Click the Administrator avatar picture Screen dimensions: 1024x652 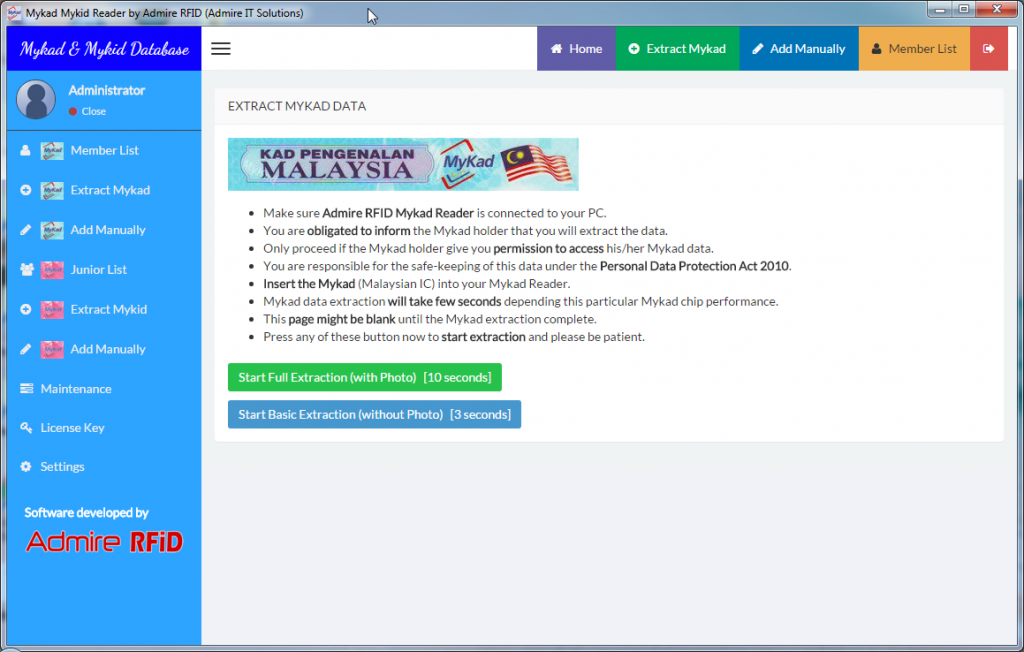[36, 100]
